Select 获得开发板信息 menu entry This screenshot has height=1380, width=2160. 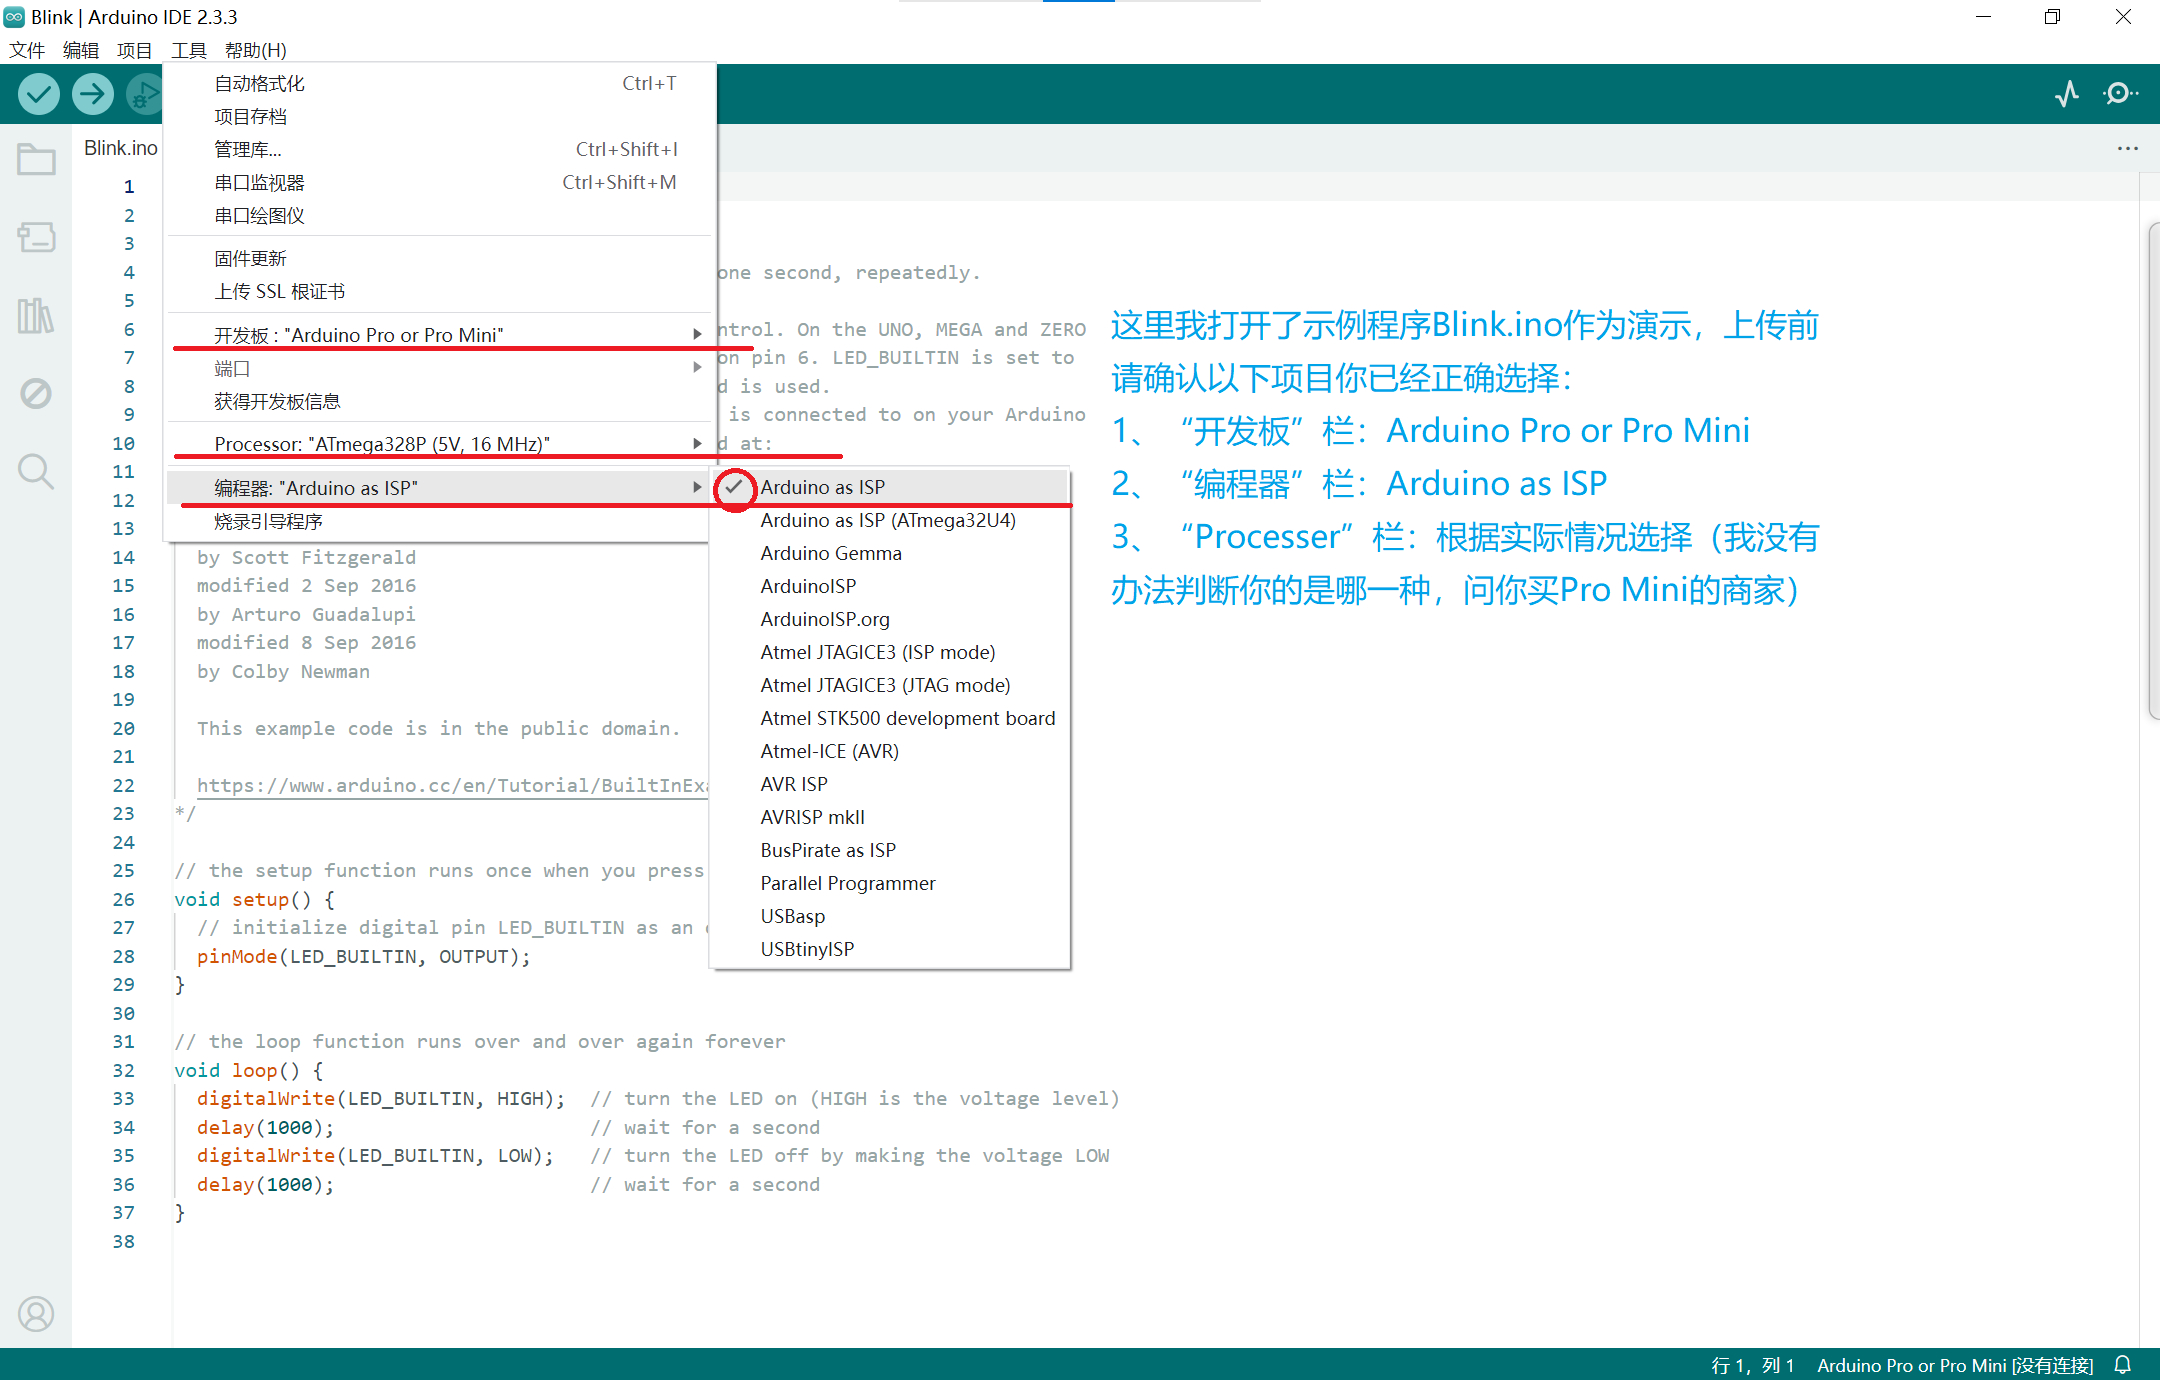pyautogui.click(x=440, y=402)
